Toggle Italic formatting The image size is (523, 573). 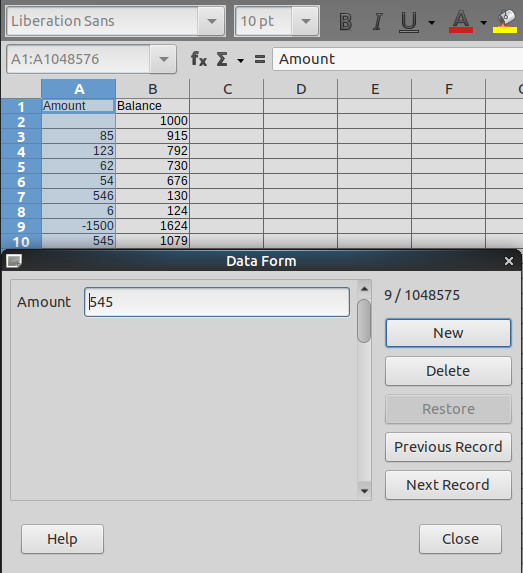(378, 22)
